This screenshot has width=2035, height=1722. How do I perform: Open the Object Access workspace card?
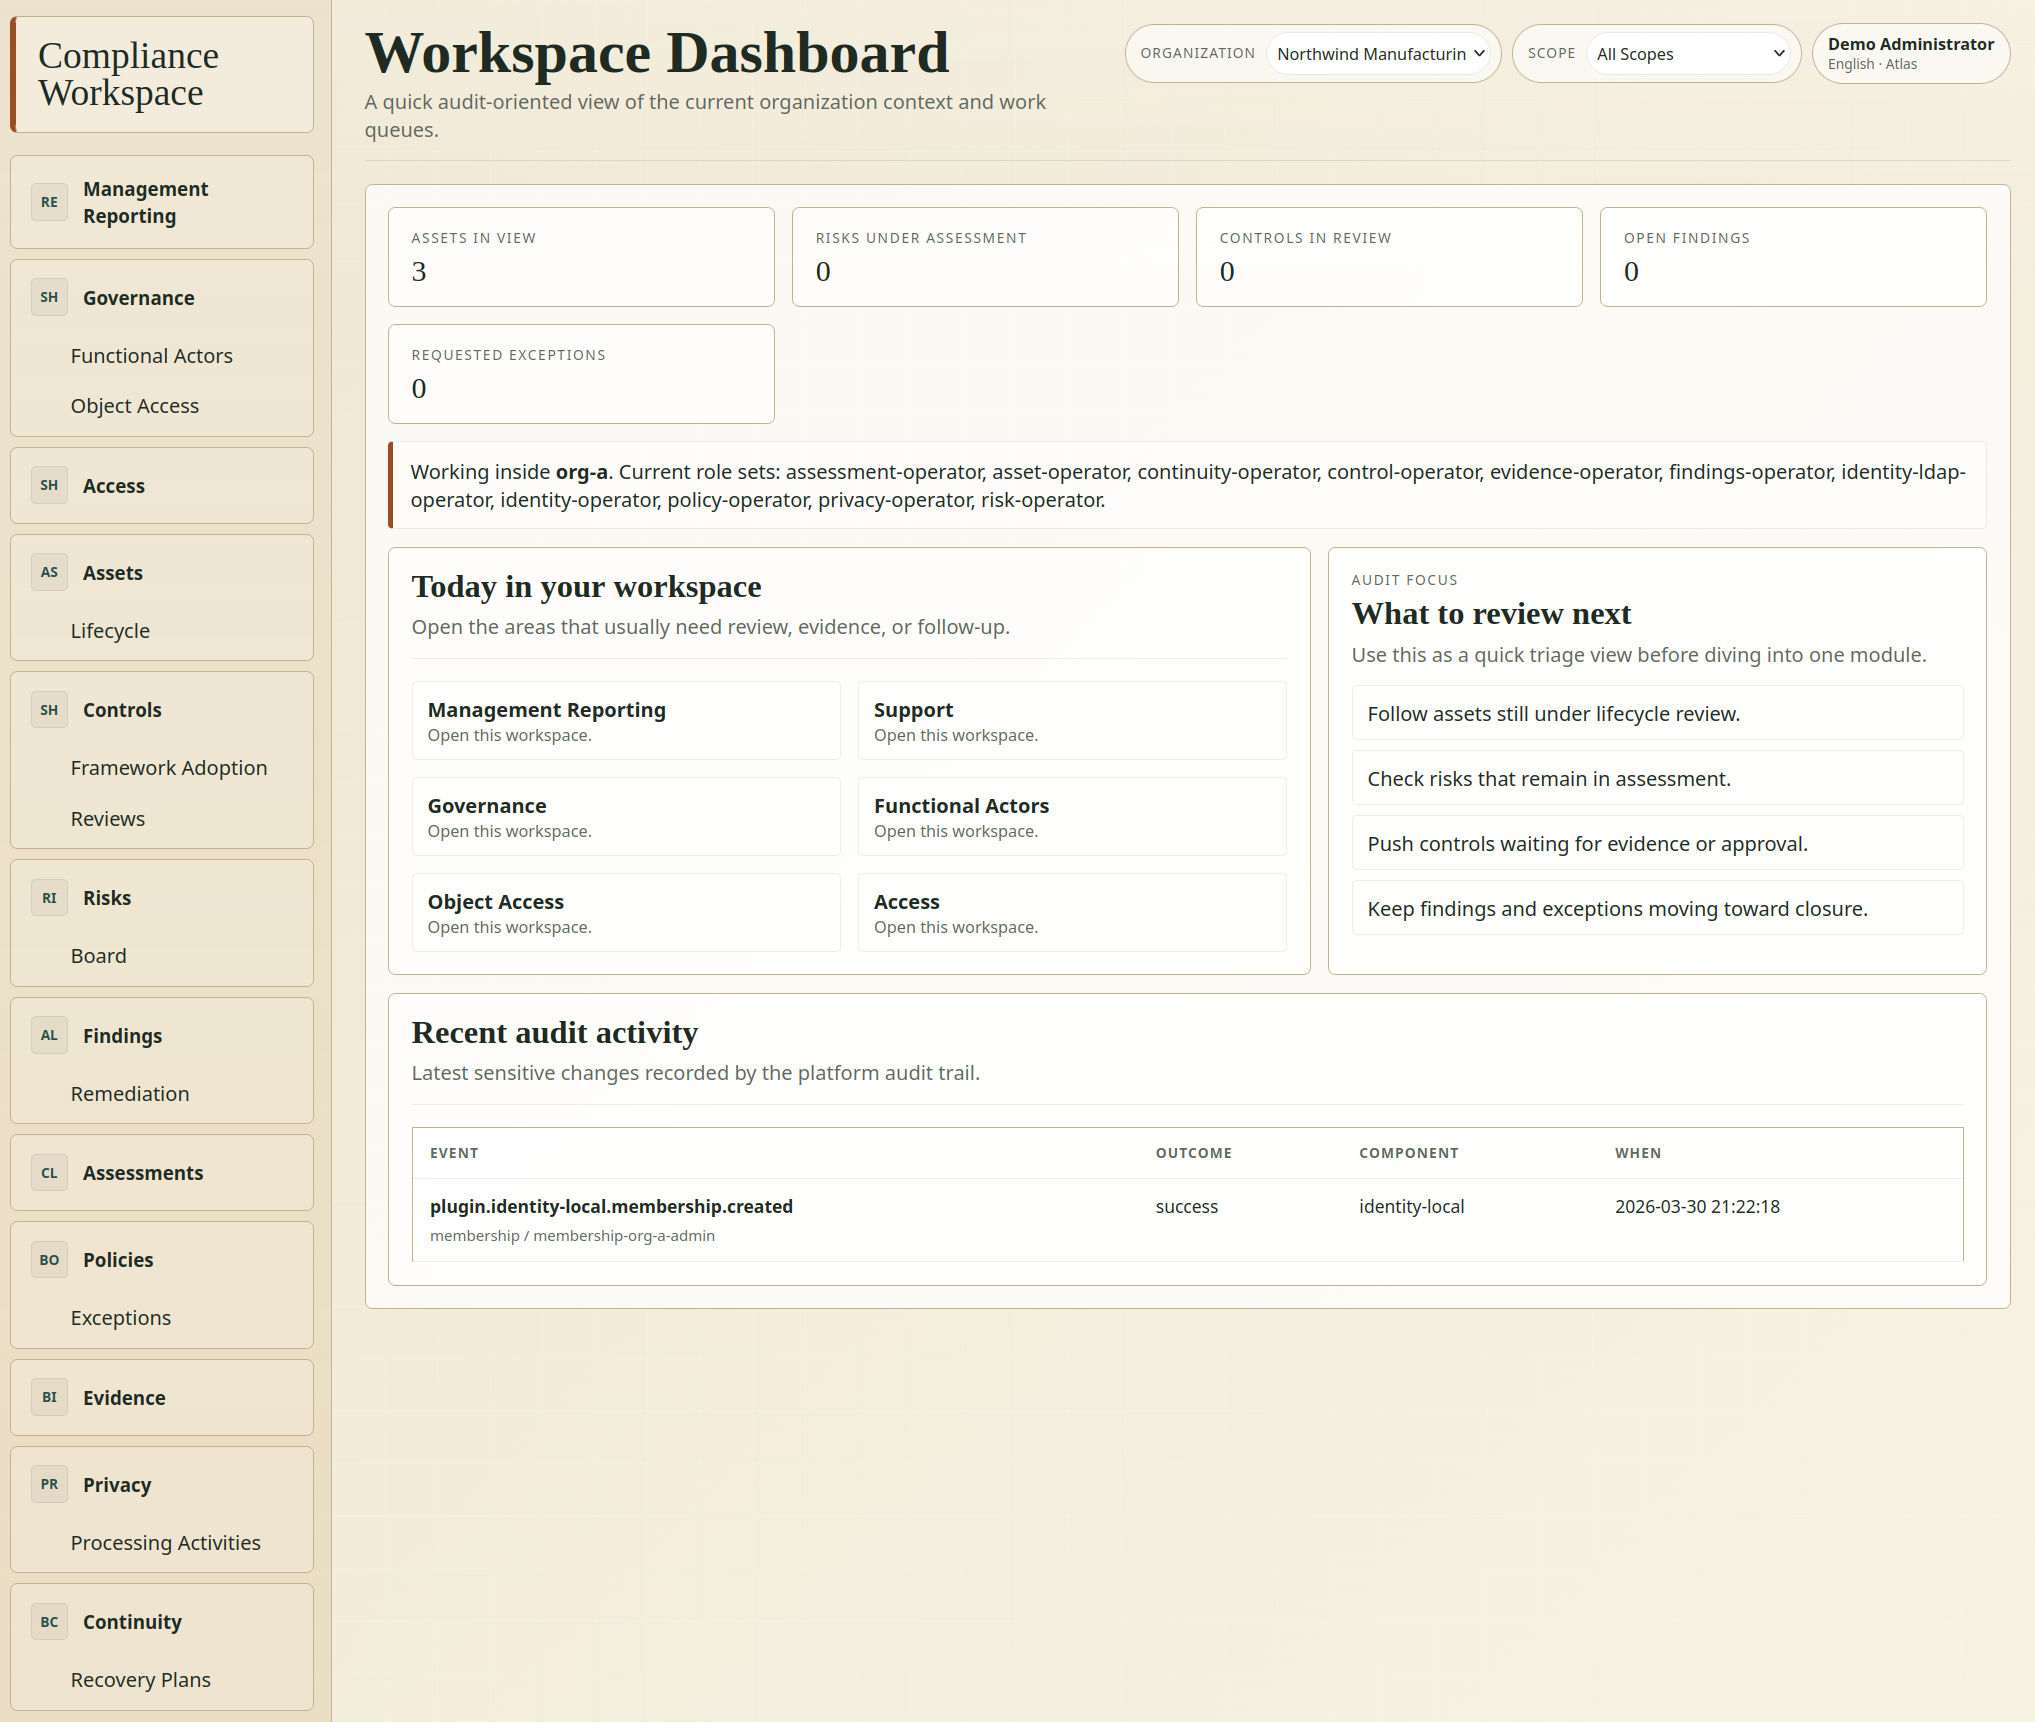(626, 913)
